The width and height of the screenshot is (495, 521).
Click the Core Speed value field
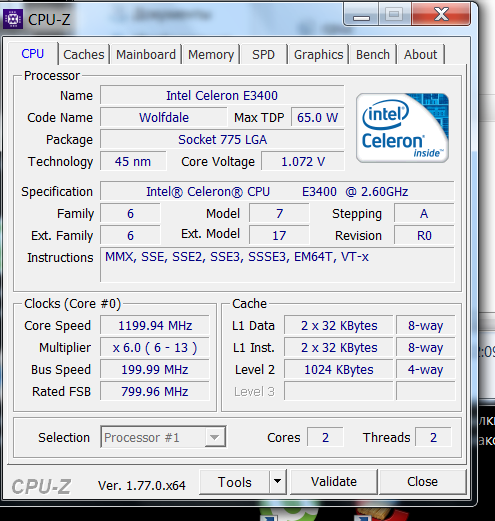155,325
